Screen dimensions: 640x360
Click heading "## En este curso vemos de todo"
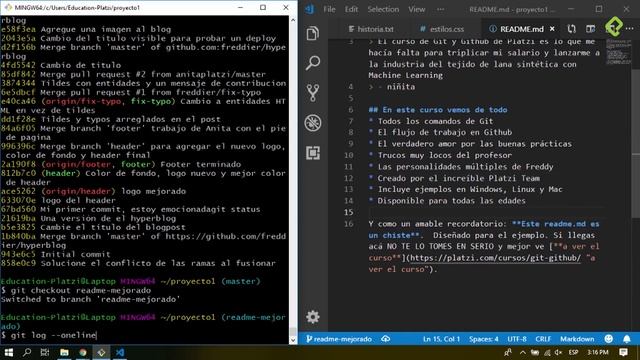point(438,109)
